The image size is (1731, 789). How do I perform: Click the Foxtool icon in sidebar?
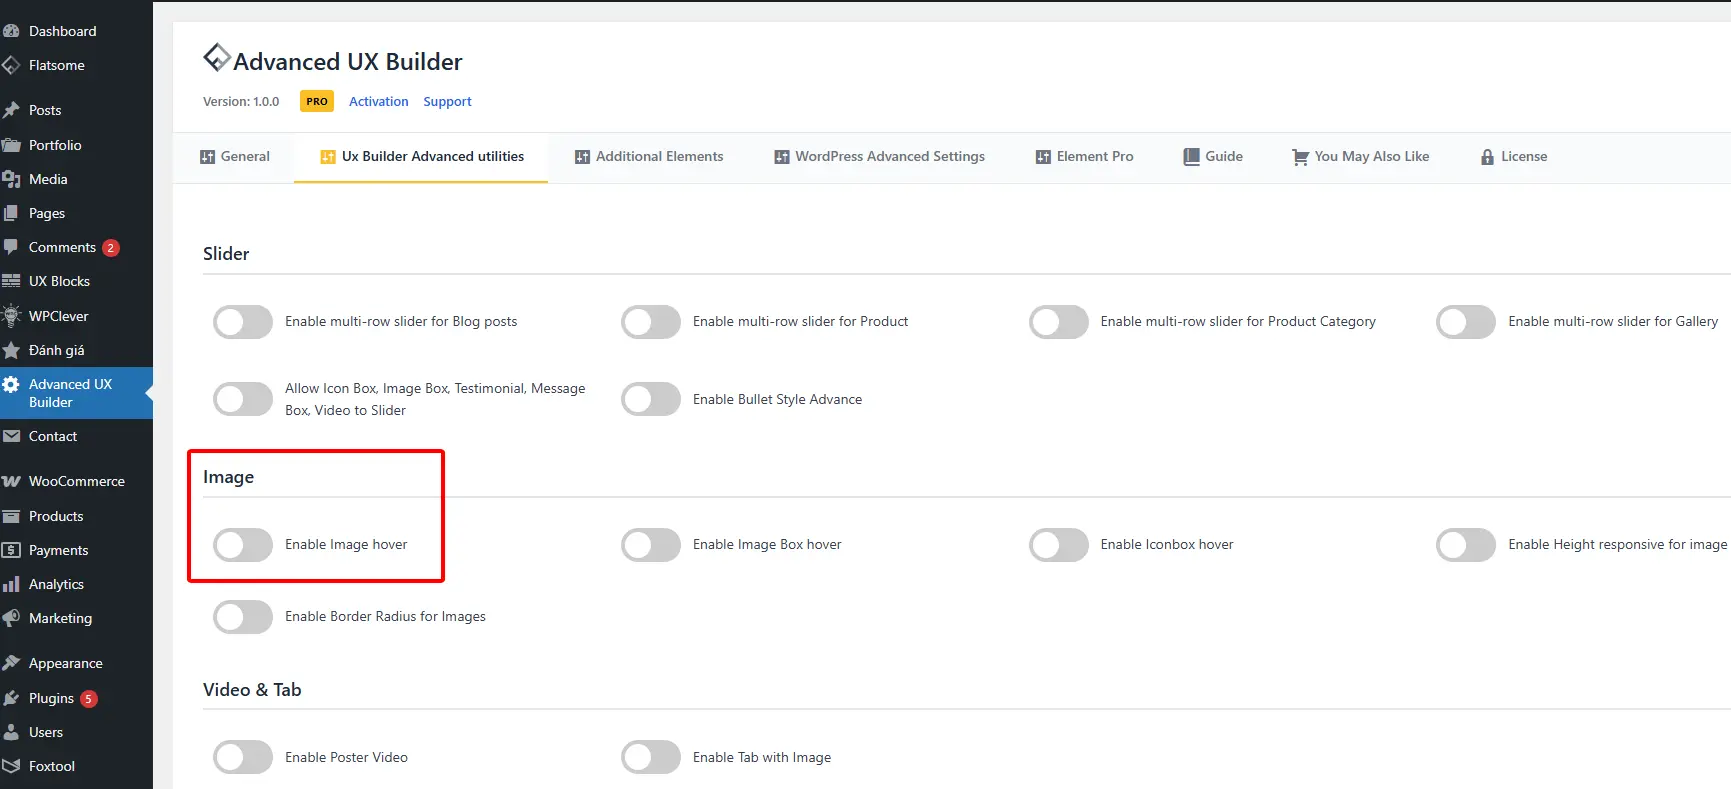click(x=12, y=766)
